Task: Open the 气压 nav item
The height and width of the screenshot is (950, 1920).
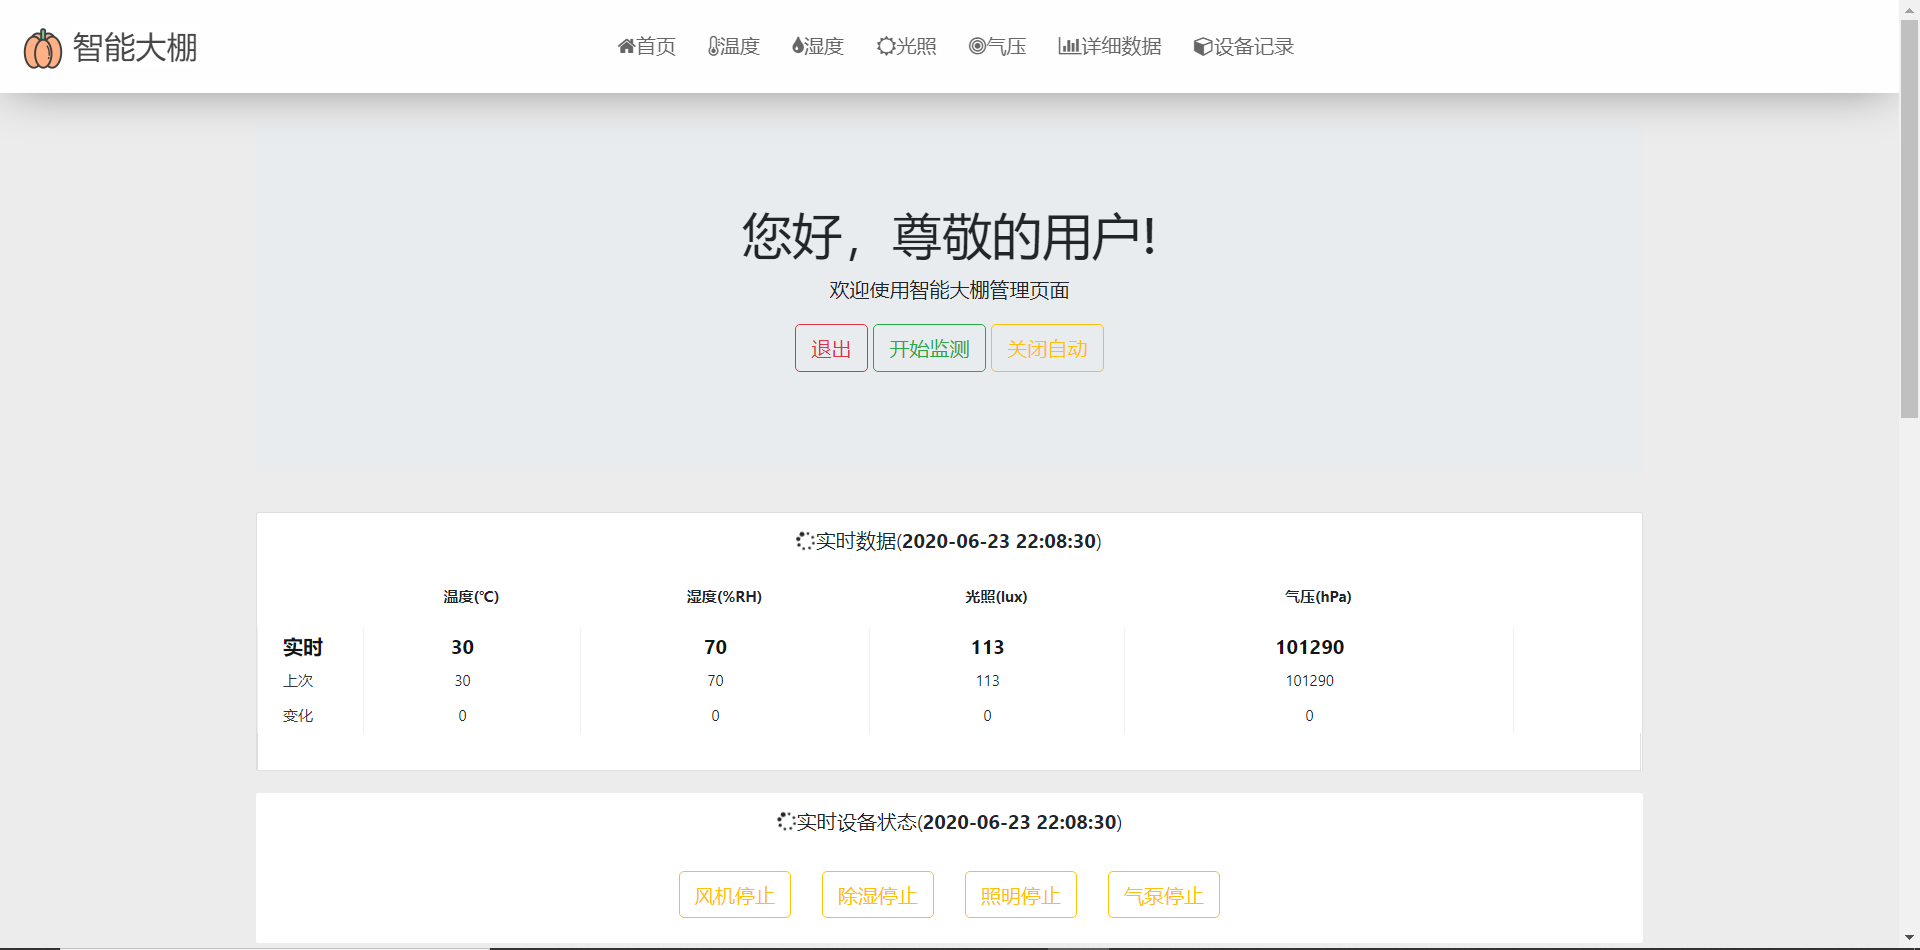Action: point(997,46)
